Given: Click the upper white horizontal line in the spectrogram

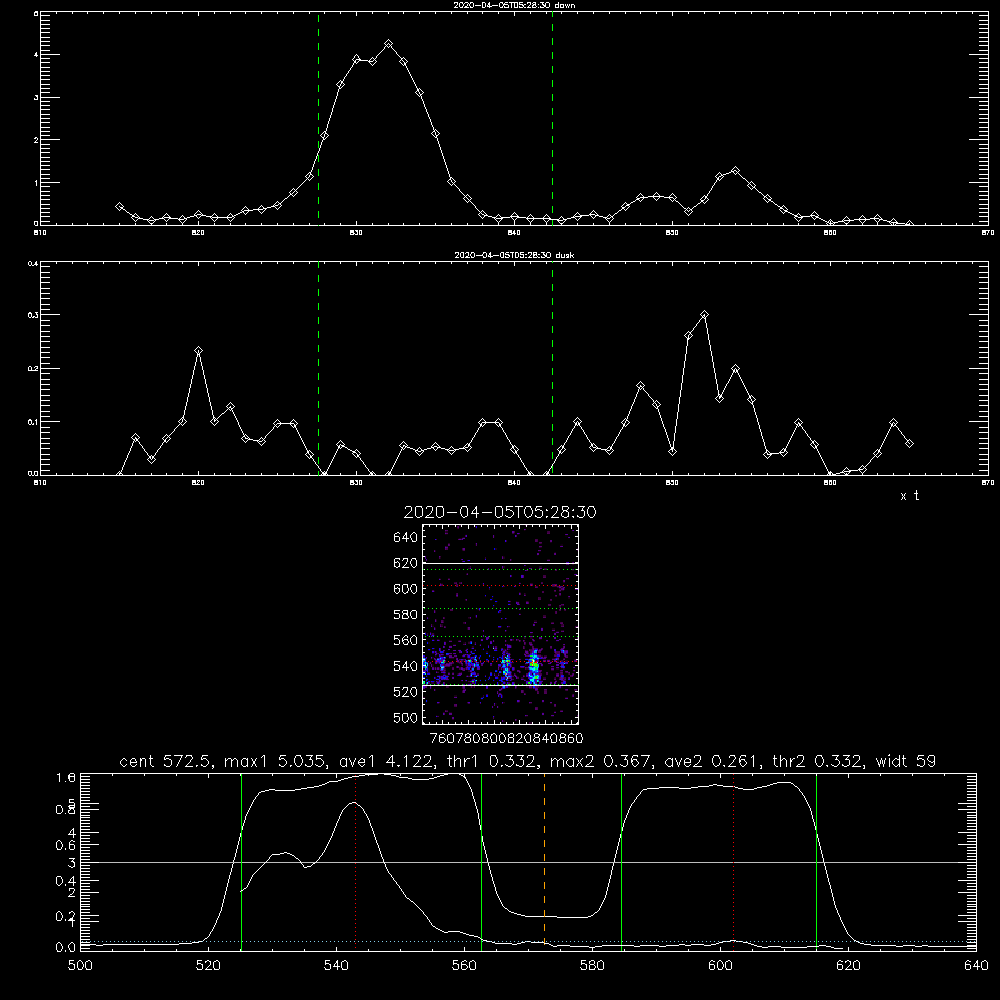Looking at the screenshot, I should click(x=500, y=563).
